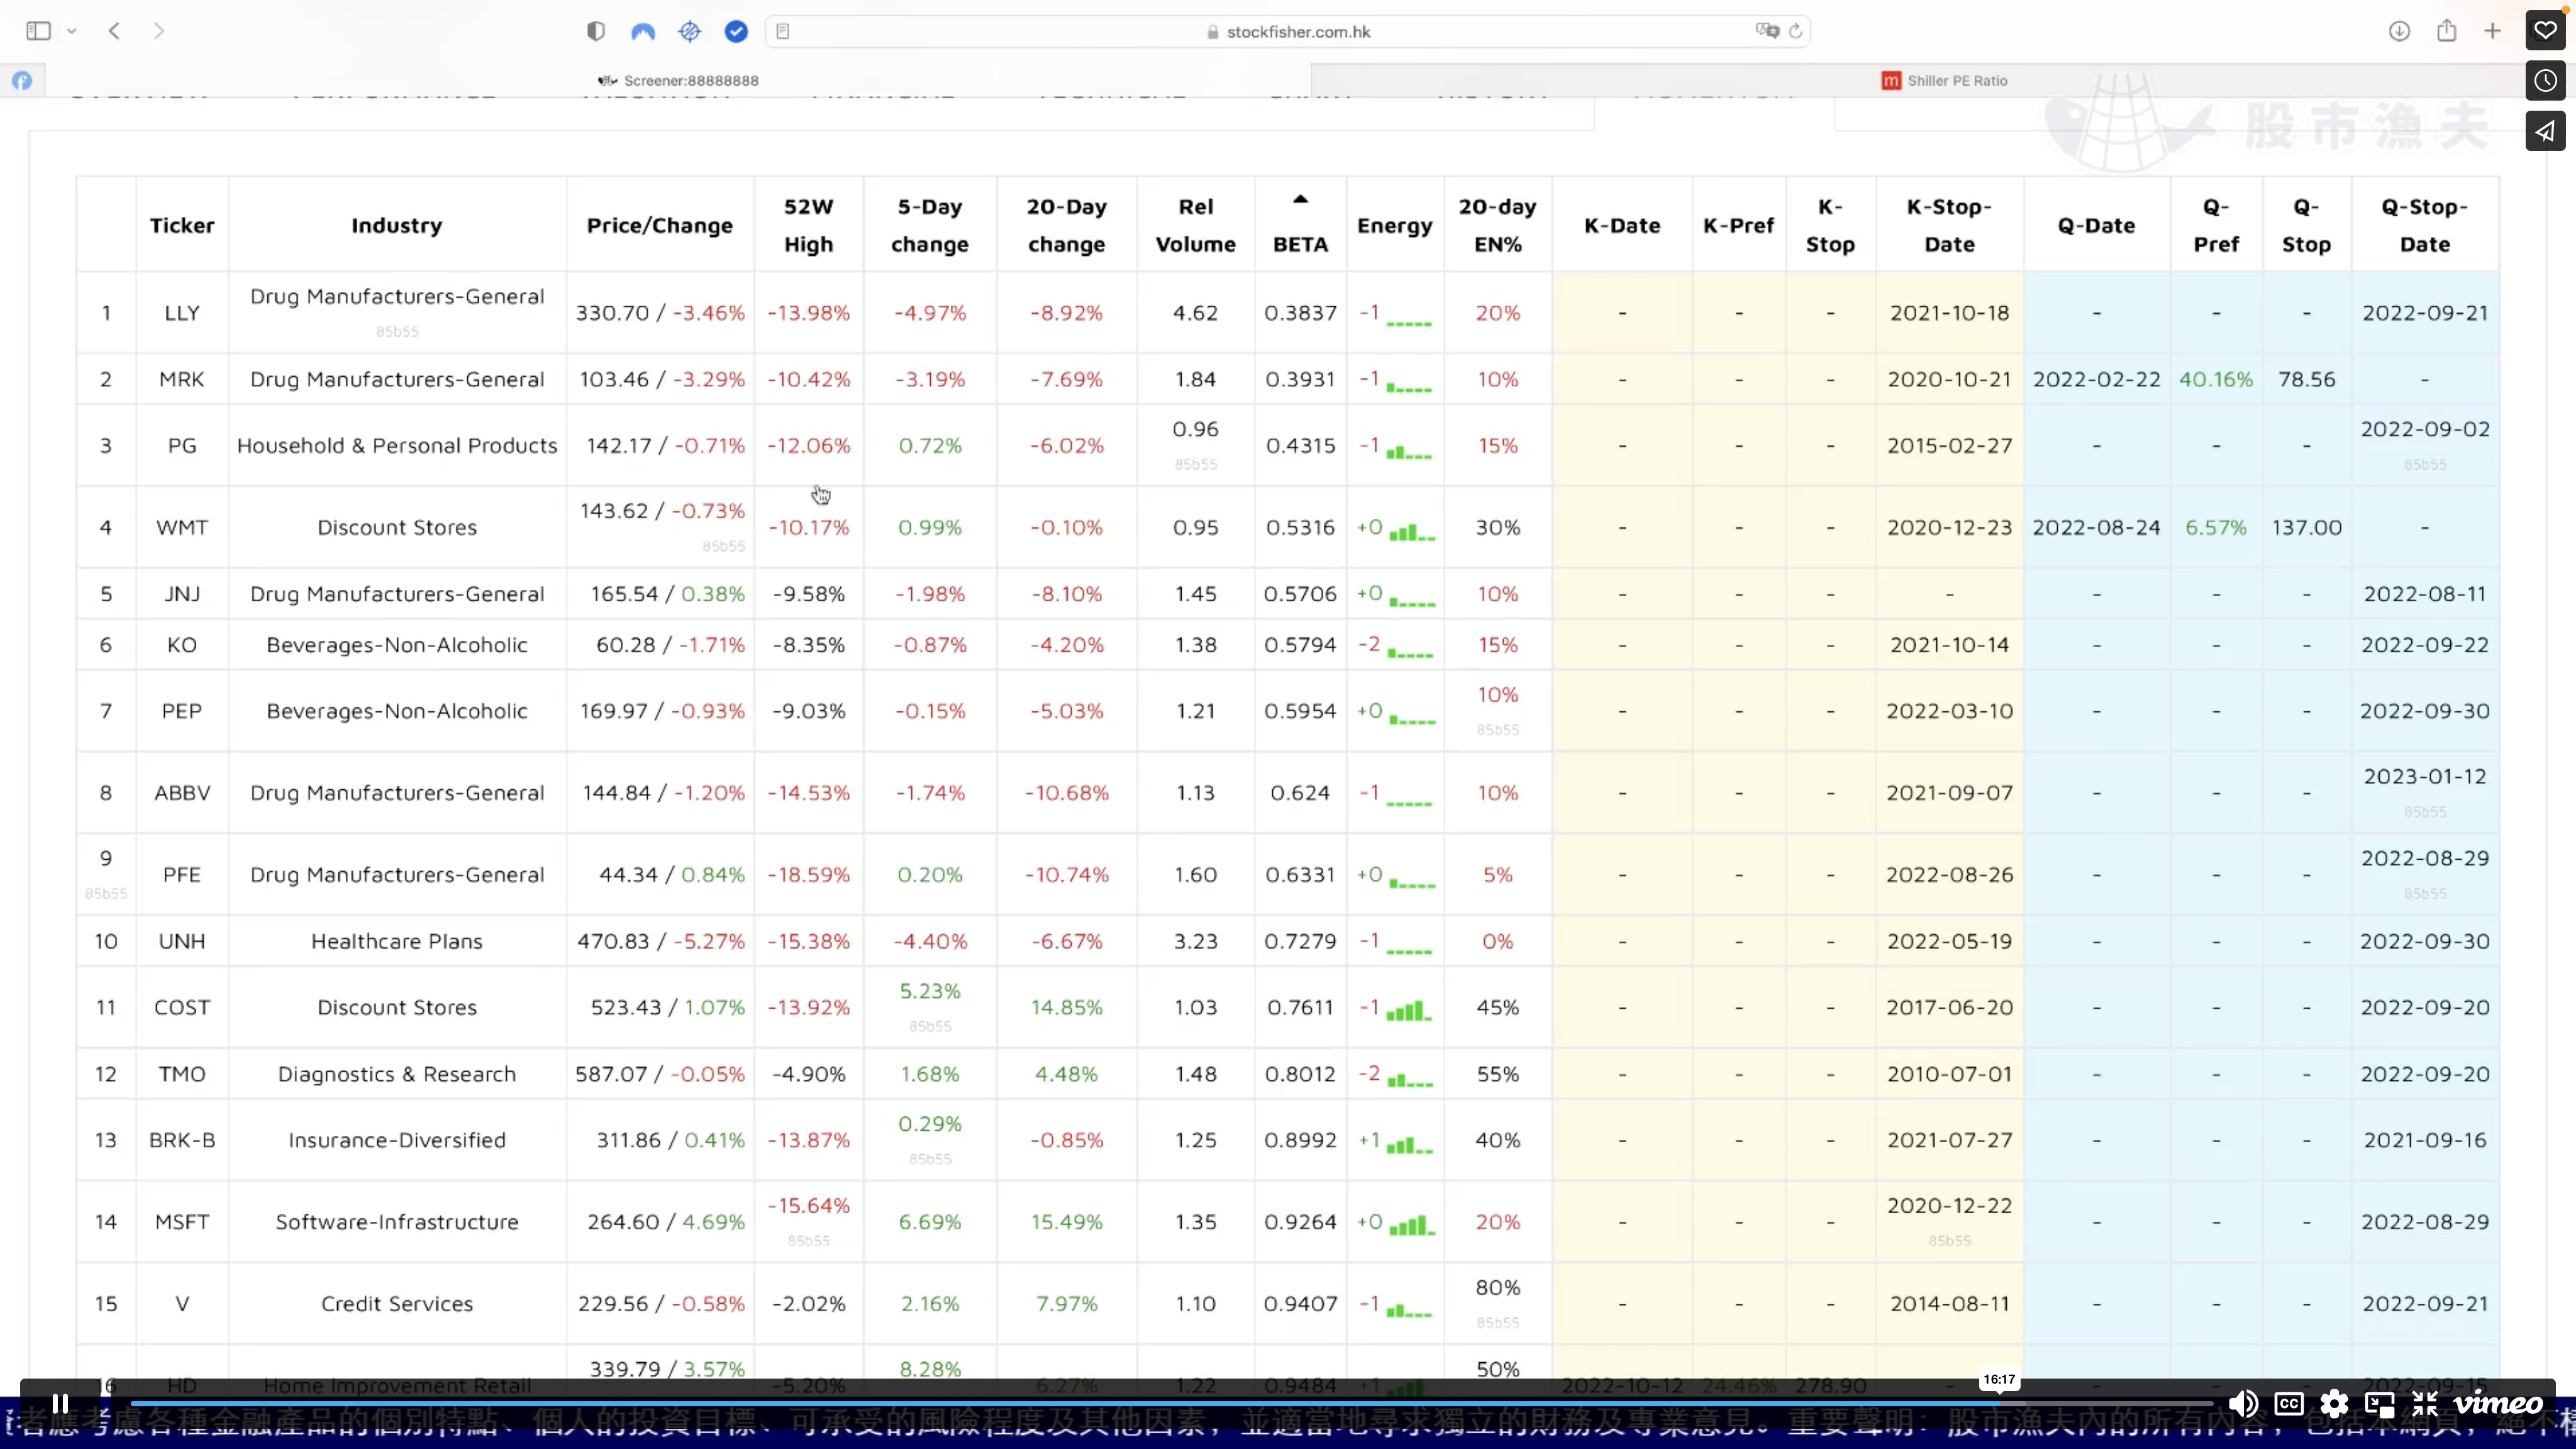Click MRK Q-Pref value 40.16%
This screenshot has width=2576, height=1449.
click(x=2216, y=379)
